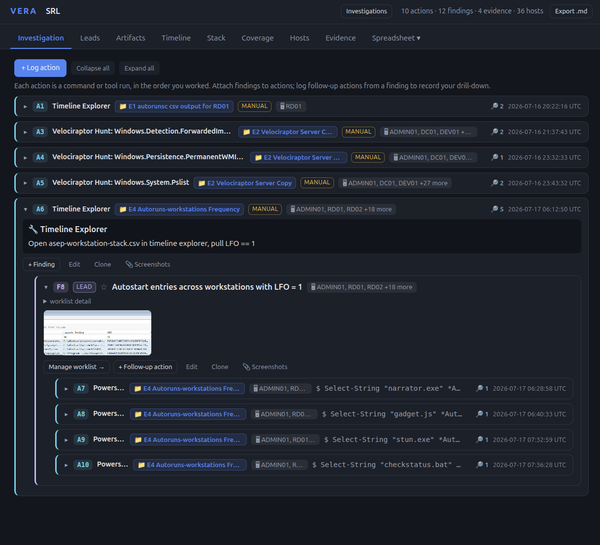Edit action A6

tap(74, 264)
